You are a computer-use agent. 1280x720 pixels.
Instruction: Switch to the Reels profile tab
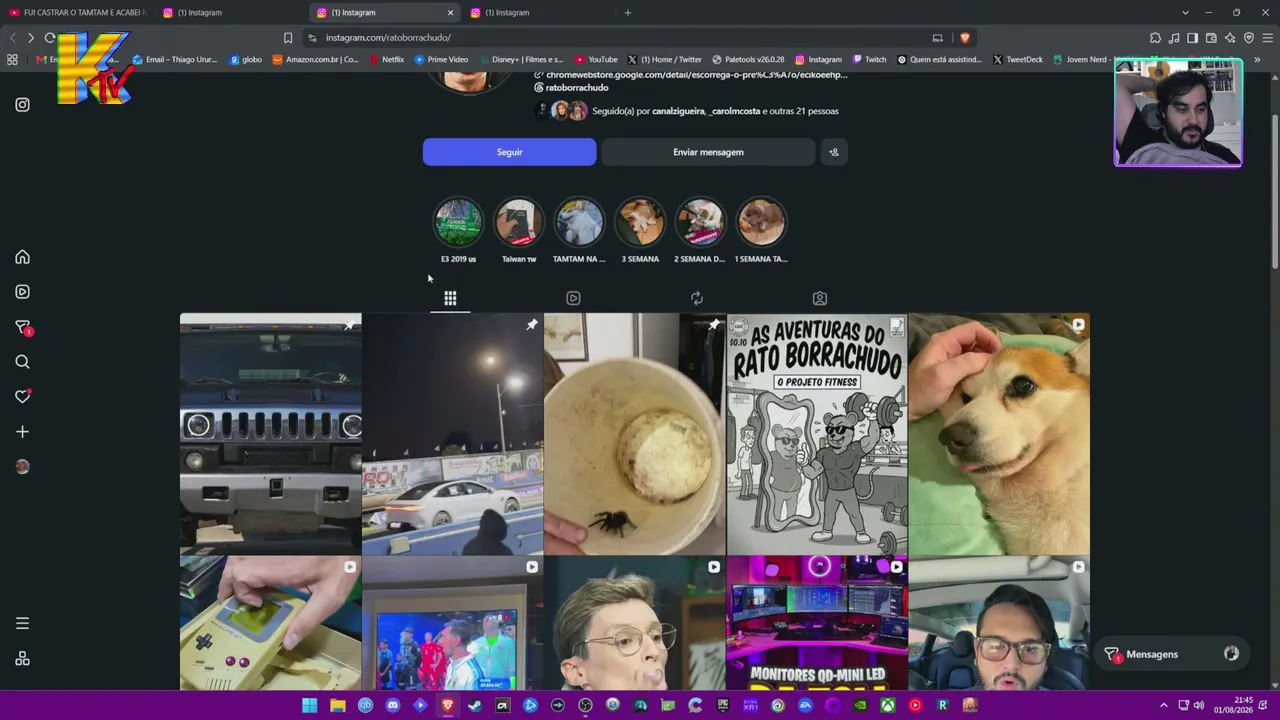(573, 298)
